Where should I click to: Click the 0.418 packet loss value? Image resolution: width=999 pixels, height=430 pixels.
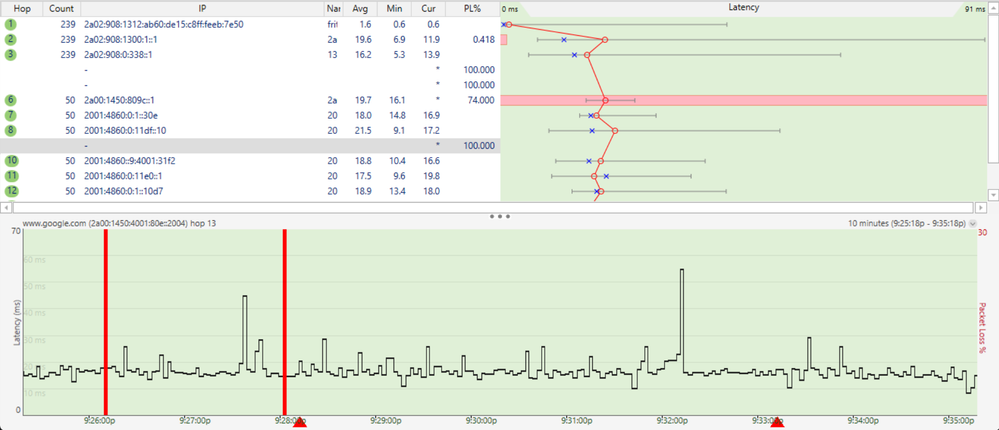click(x=484, y=39)
